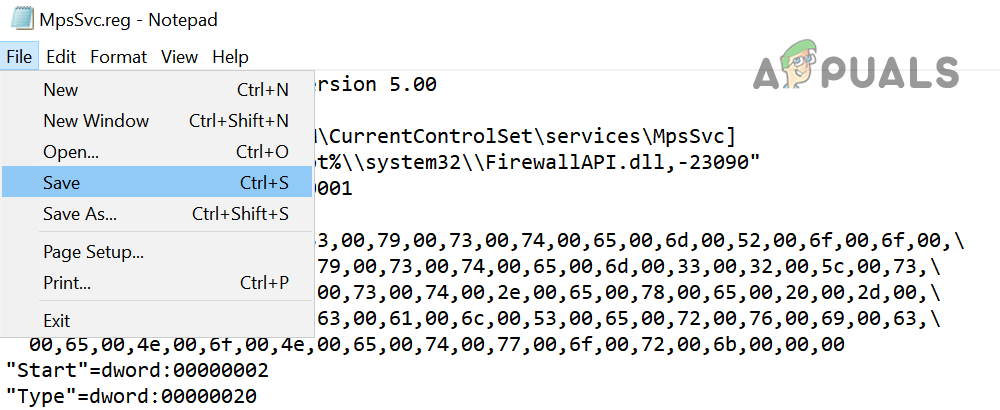1000x410 pixels.
Task: Click Save in the File menu
Action: (x=62, y=183)
